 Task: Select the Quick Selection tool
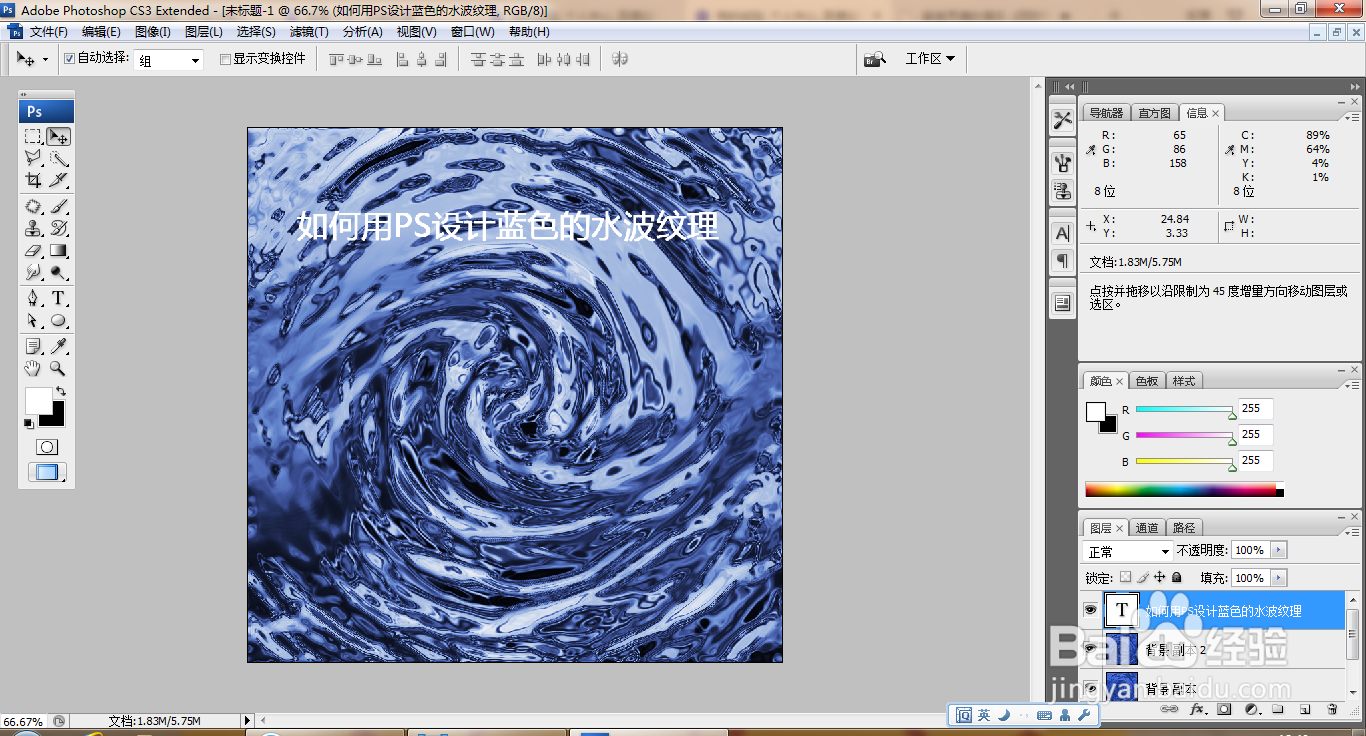point(59,158)
